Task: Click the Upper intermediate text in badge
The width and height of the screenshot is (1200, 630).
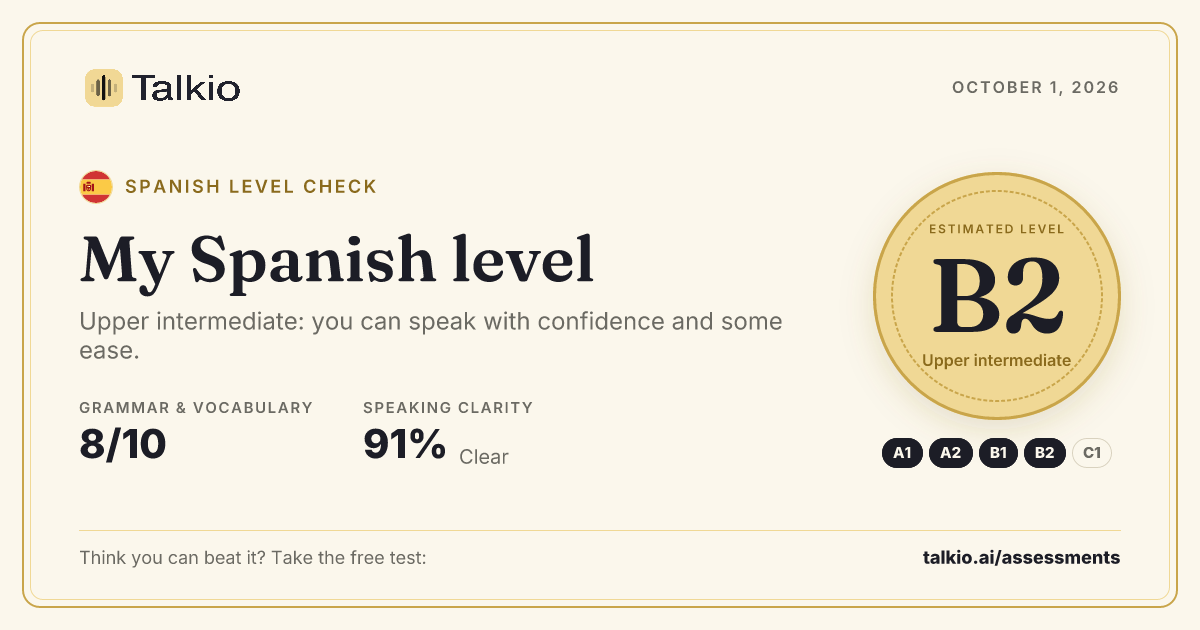Action: tap(997, 361)
